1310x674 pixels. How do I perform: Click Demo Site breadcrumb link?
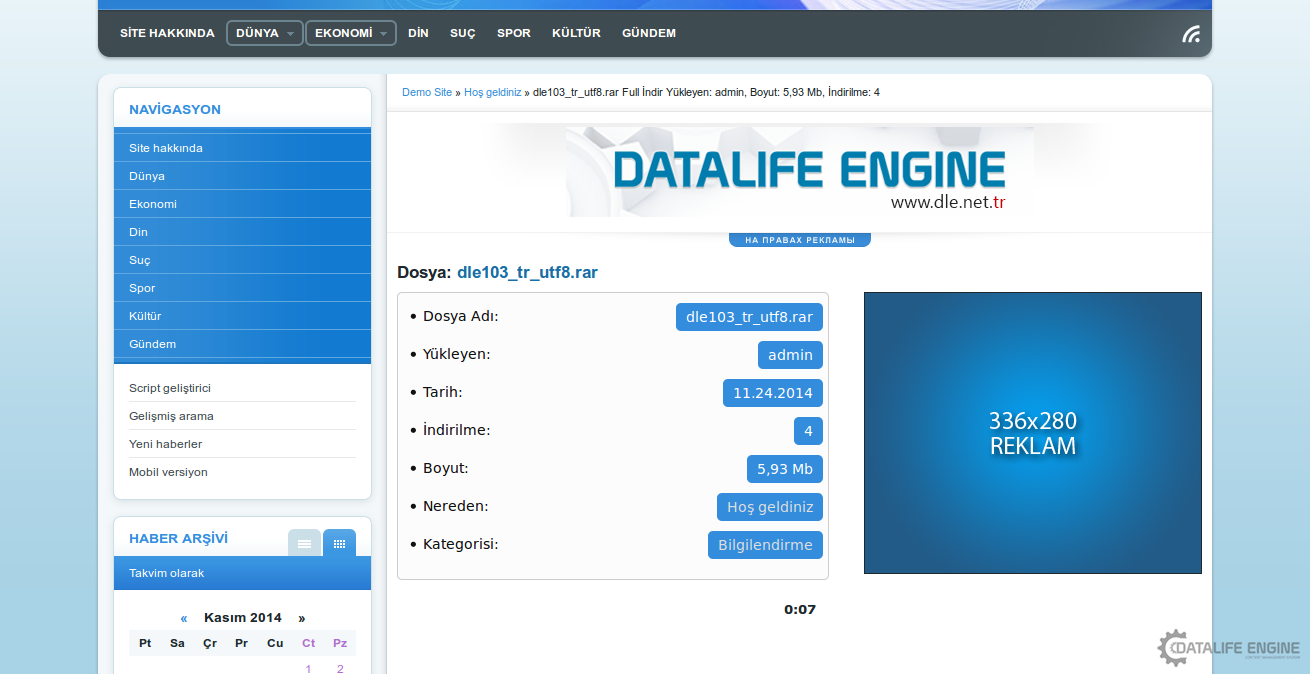[x=427, y=92]
